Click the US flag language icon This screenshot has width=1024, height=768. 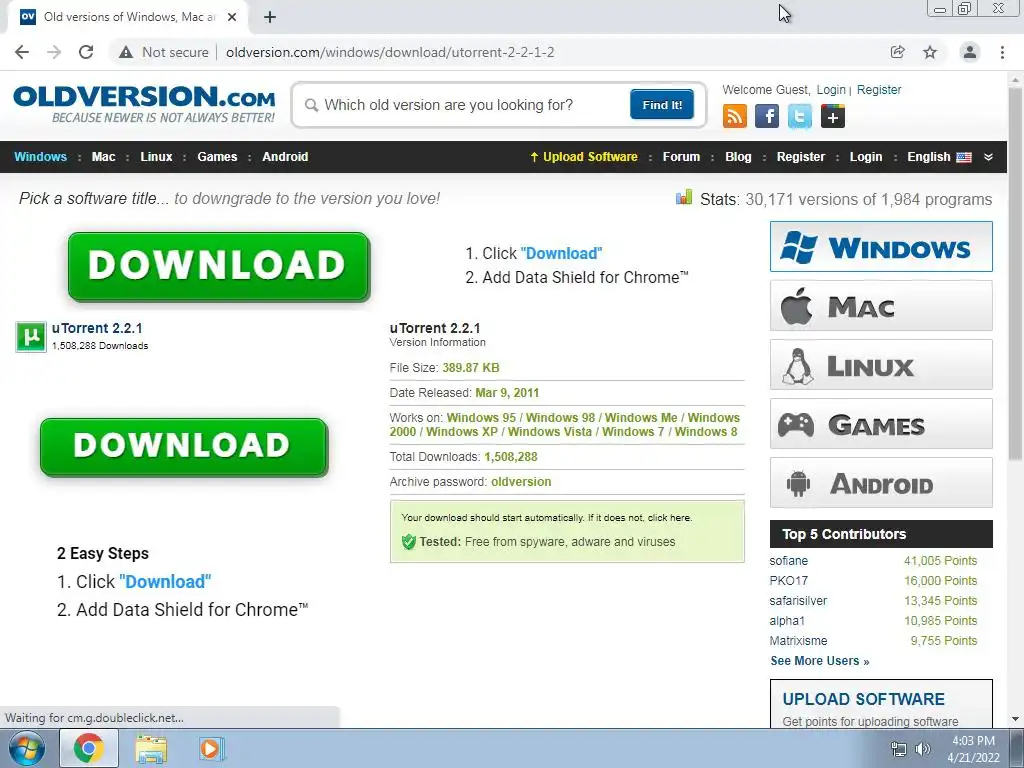coord(964,157)
